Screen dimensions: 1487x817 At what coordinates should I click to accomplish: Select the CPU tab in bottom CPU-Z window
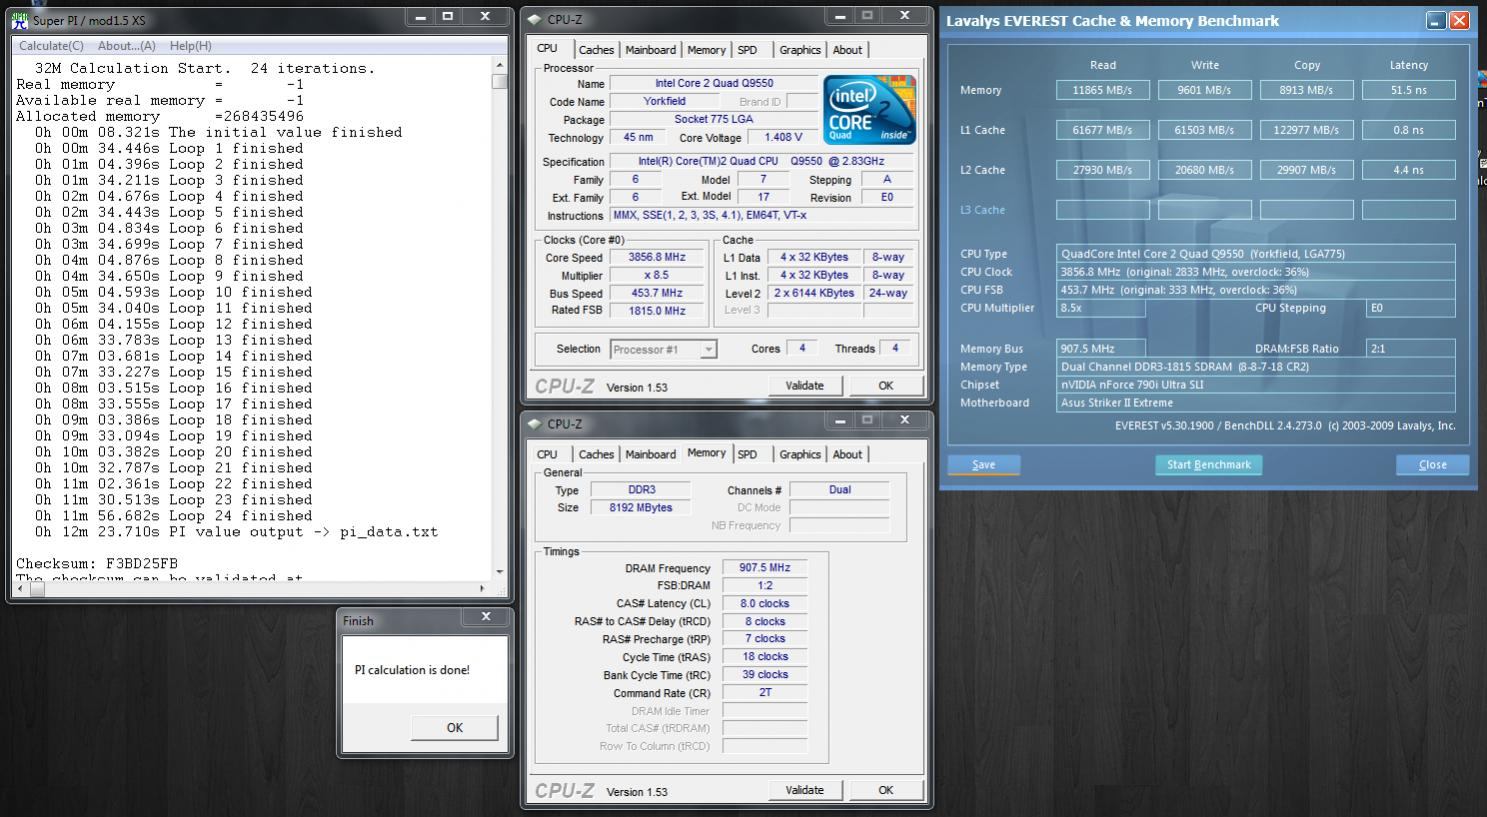click(547, 455)
